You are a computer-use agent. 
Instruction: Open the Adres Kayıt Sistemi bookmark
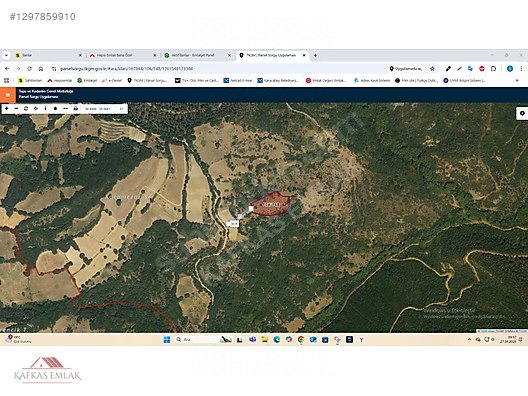pyautogui.click(x=372, y=80)
